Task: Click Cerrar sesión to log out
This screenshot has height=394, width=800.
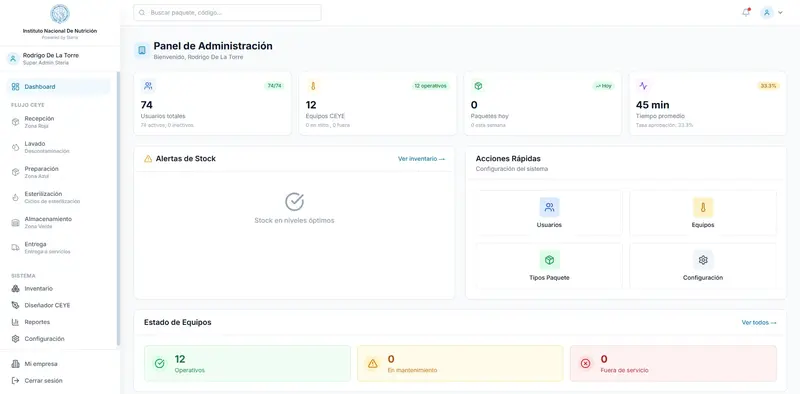Action: click(x=59, y=381)
